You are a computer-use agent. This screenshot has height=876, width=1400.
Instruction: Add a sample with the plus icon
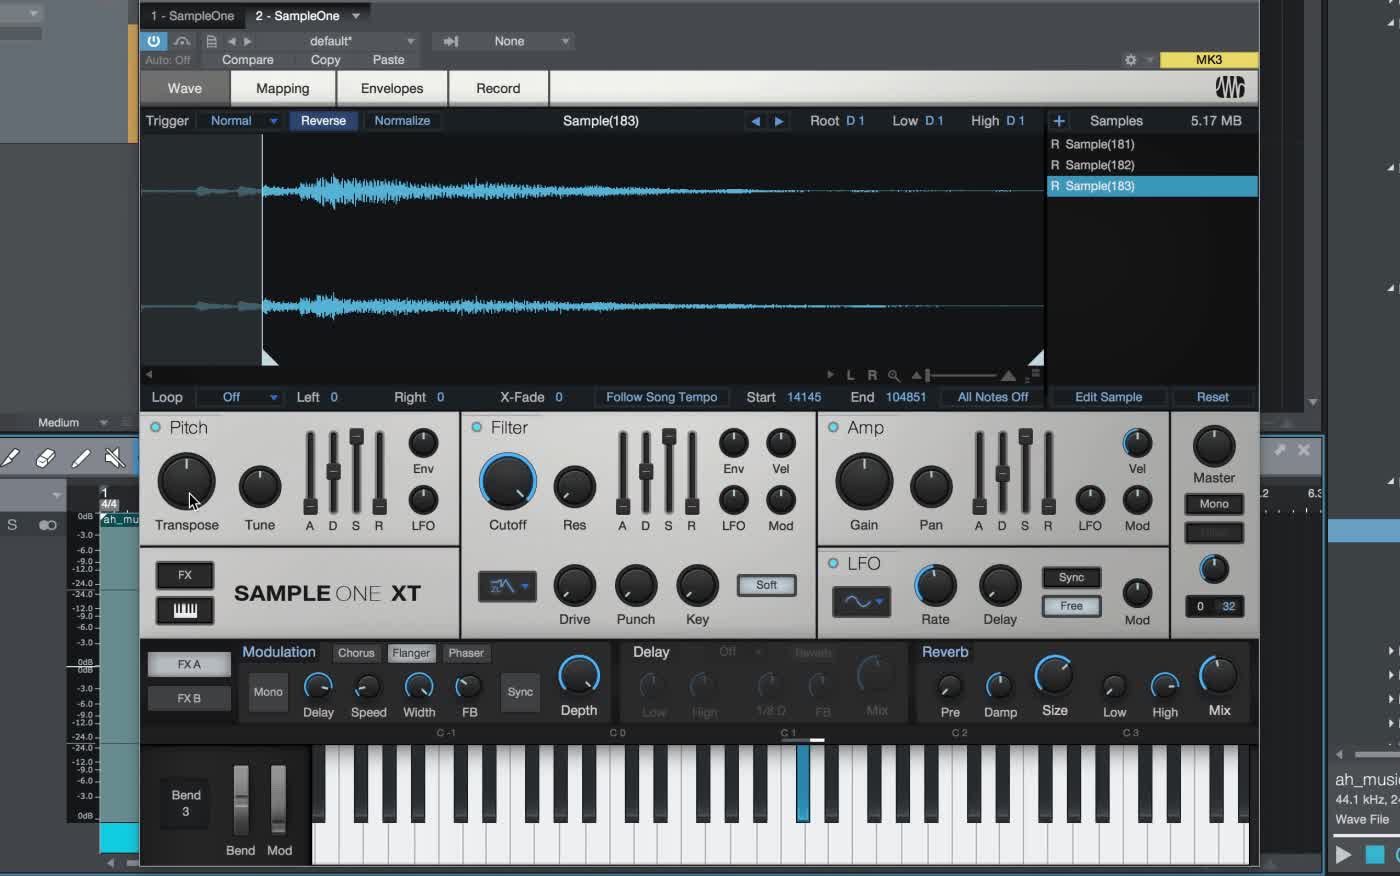tap(1059, 121)
